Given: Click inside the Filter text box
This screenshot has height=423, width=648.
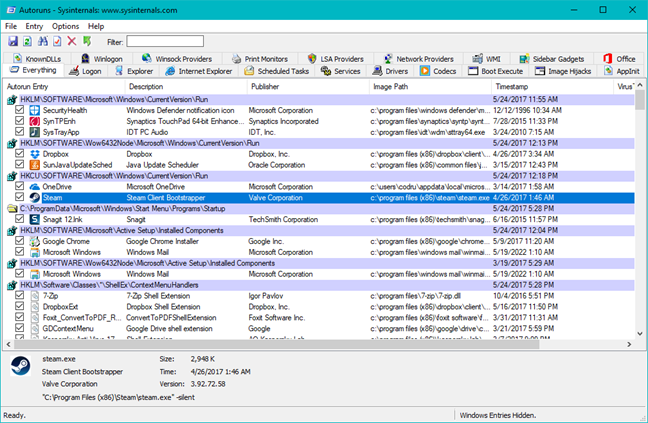Looking at the screenshot, I should coord(165,41).
